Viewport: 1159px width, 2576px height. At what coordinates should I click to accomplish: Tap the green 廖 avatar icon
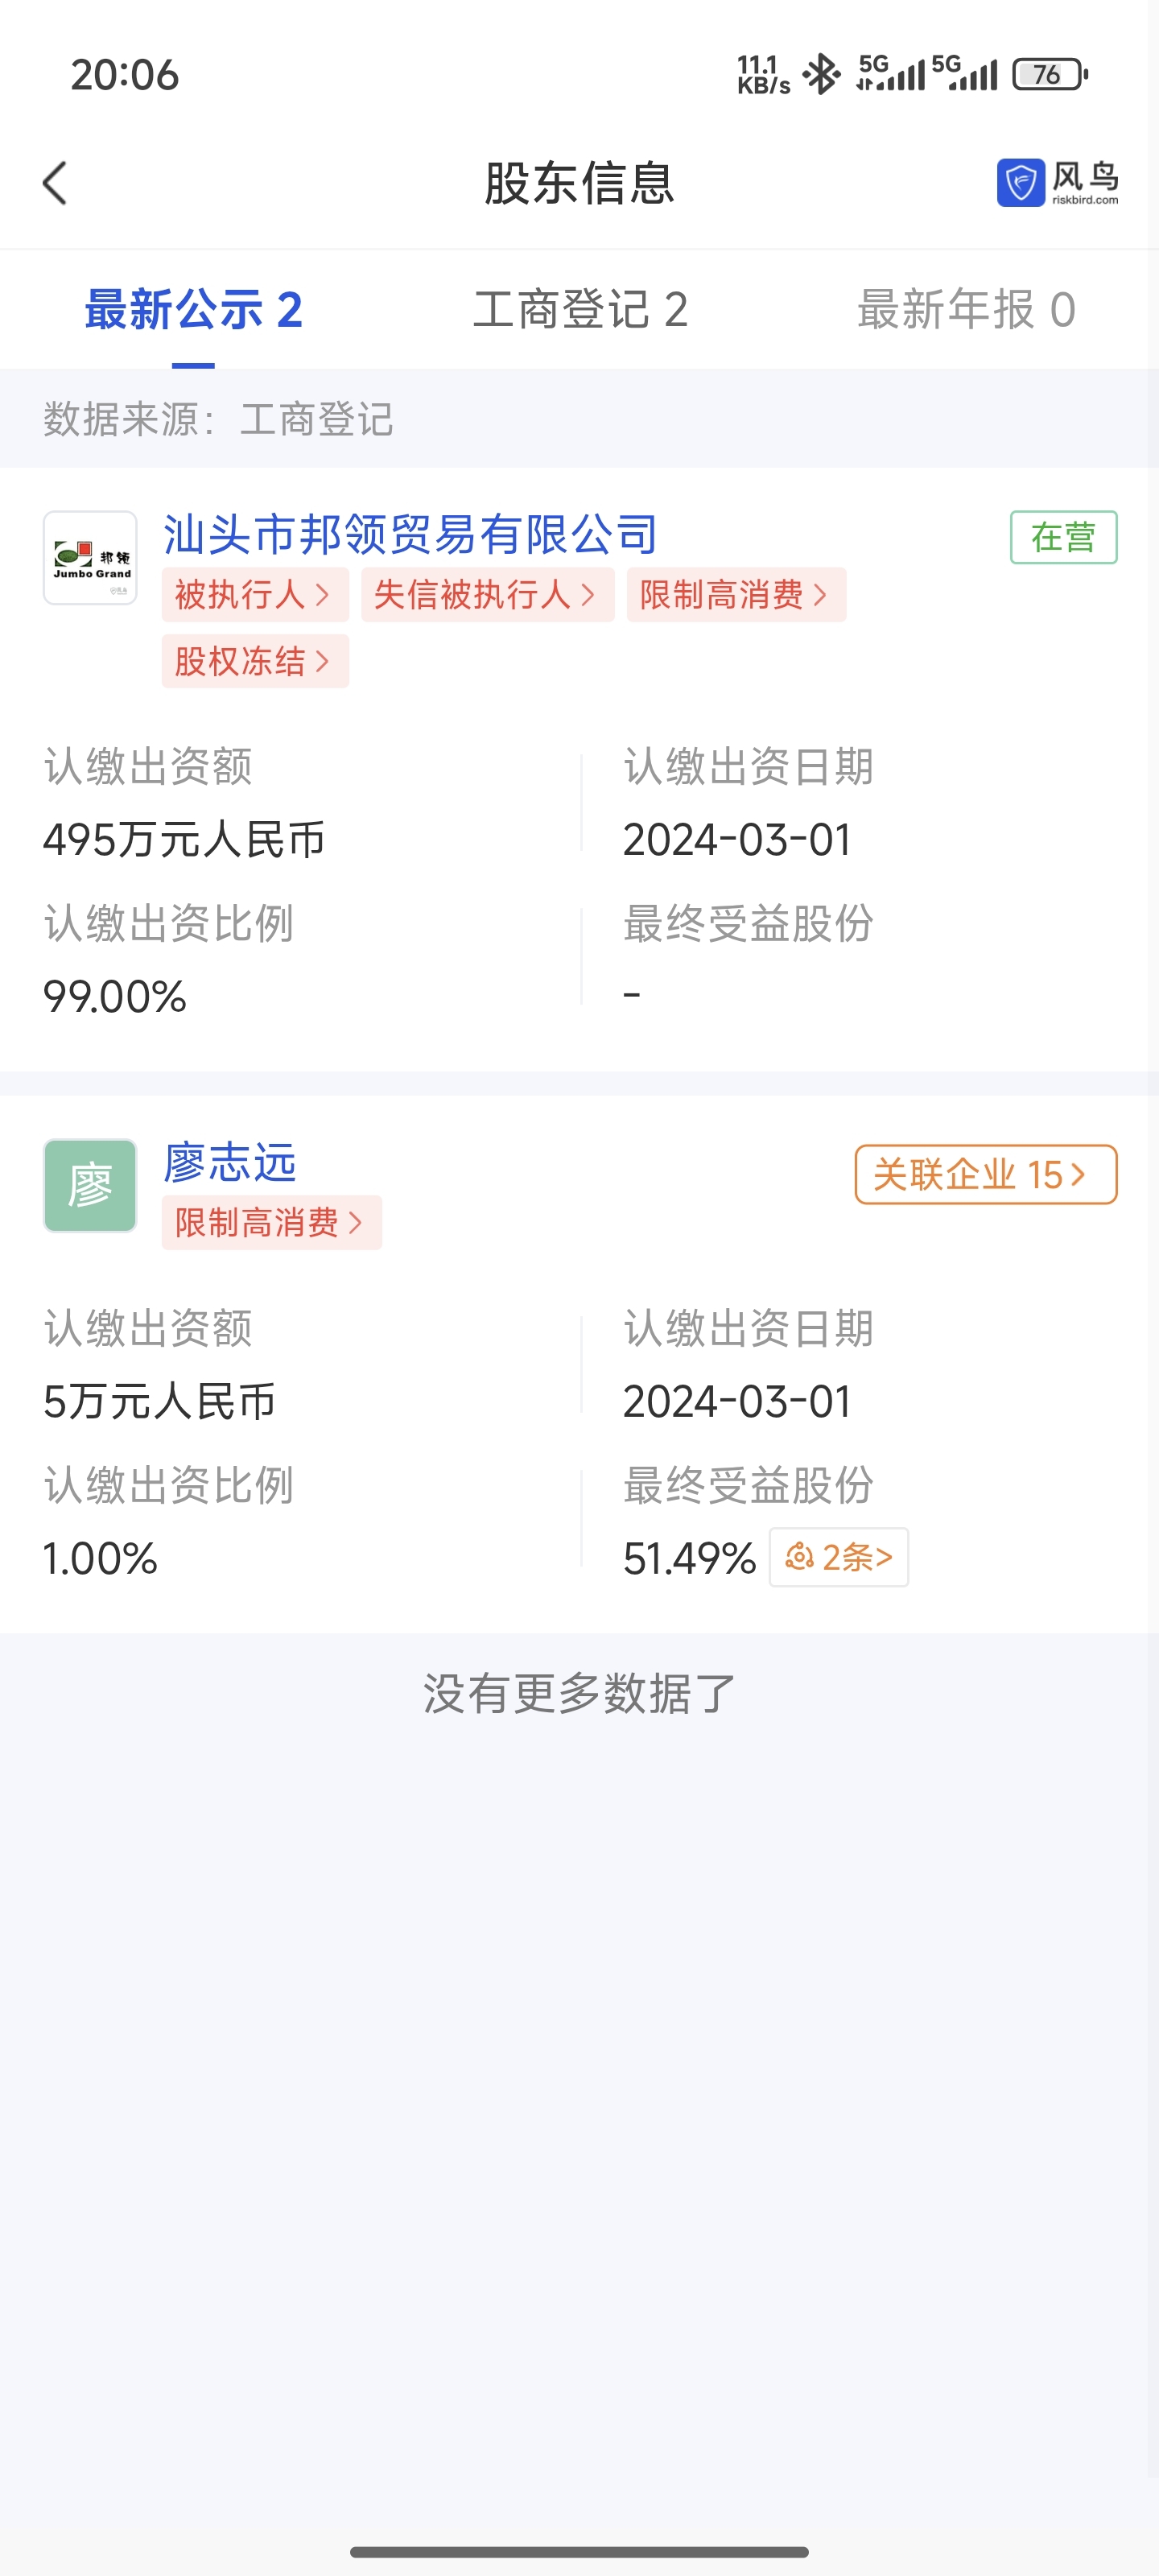pos(90,1185)
